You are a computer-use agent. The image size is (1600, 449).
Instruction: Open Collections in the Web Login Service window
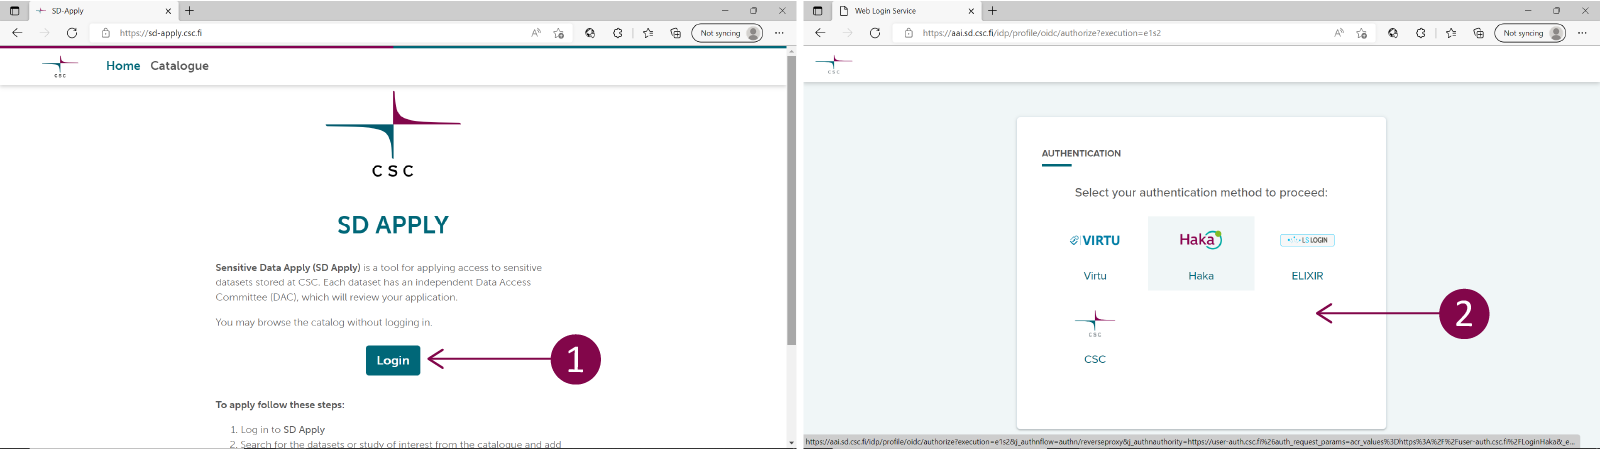[x=1478, y=33]
